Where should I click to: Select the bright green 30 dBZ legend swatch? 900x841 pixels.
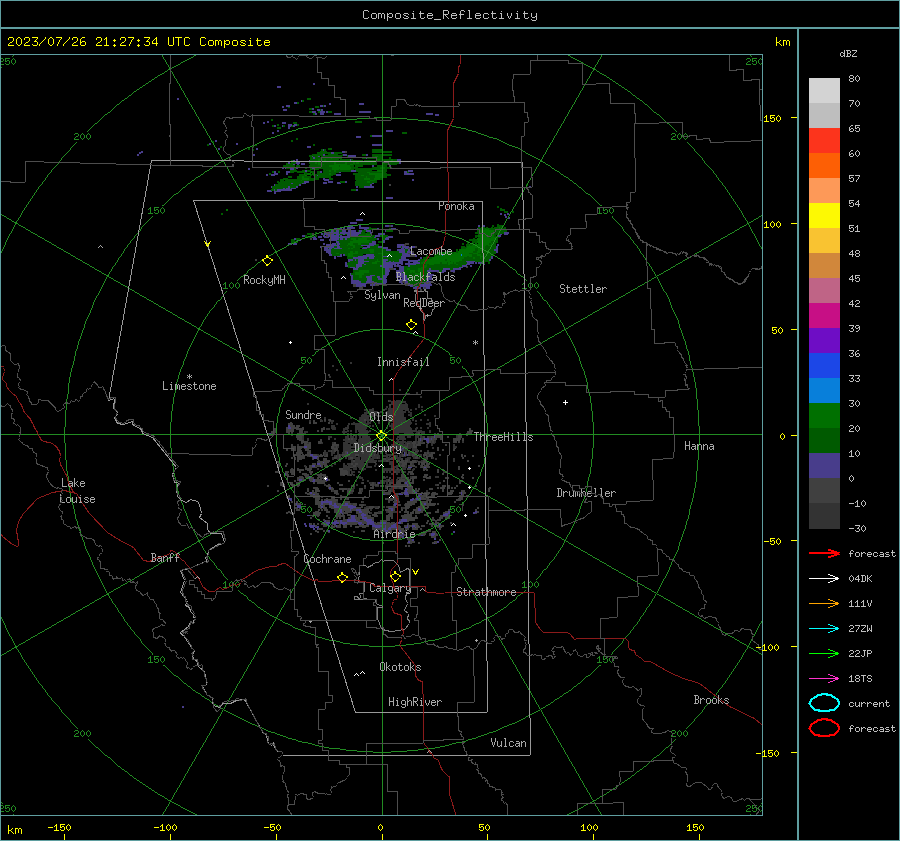pos(824,415)
